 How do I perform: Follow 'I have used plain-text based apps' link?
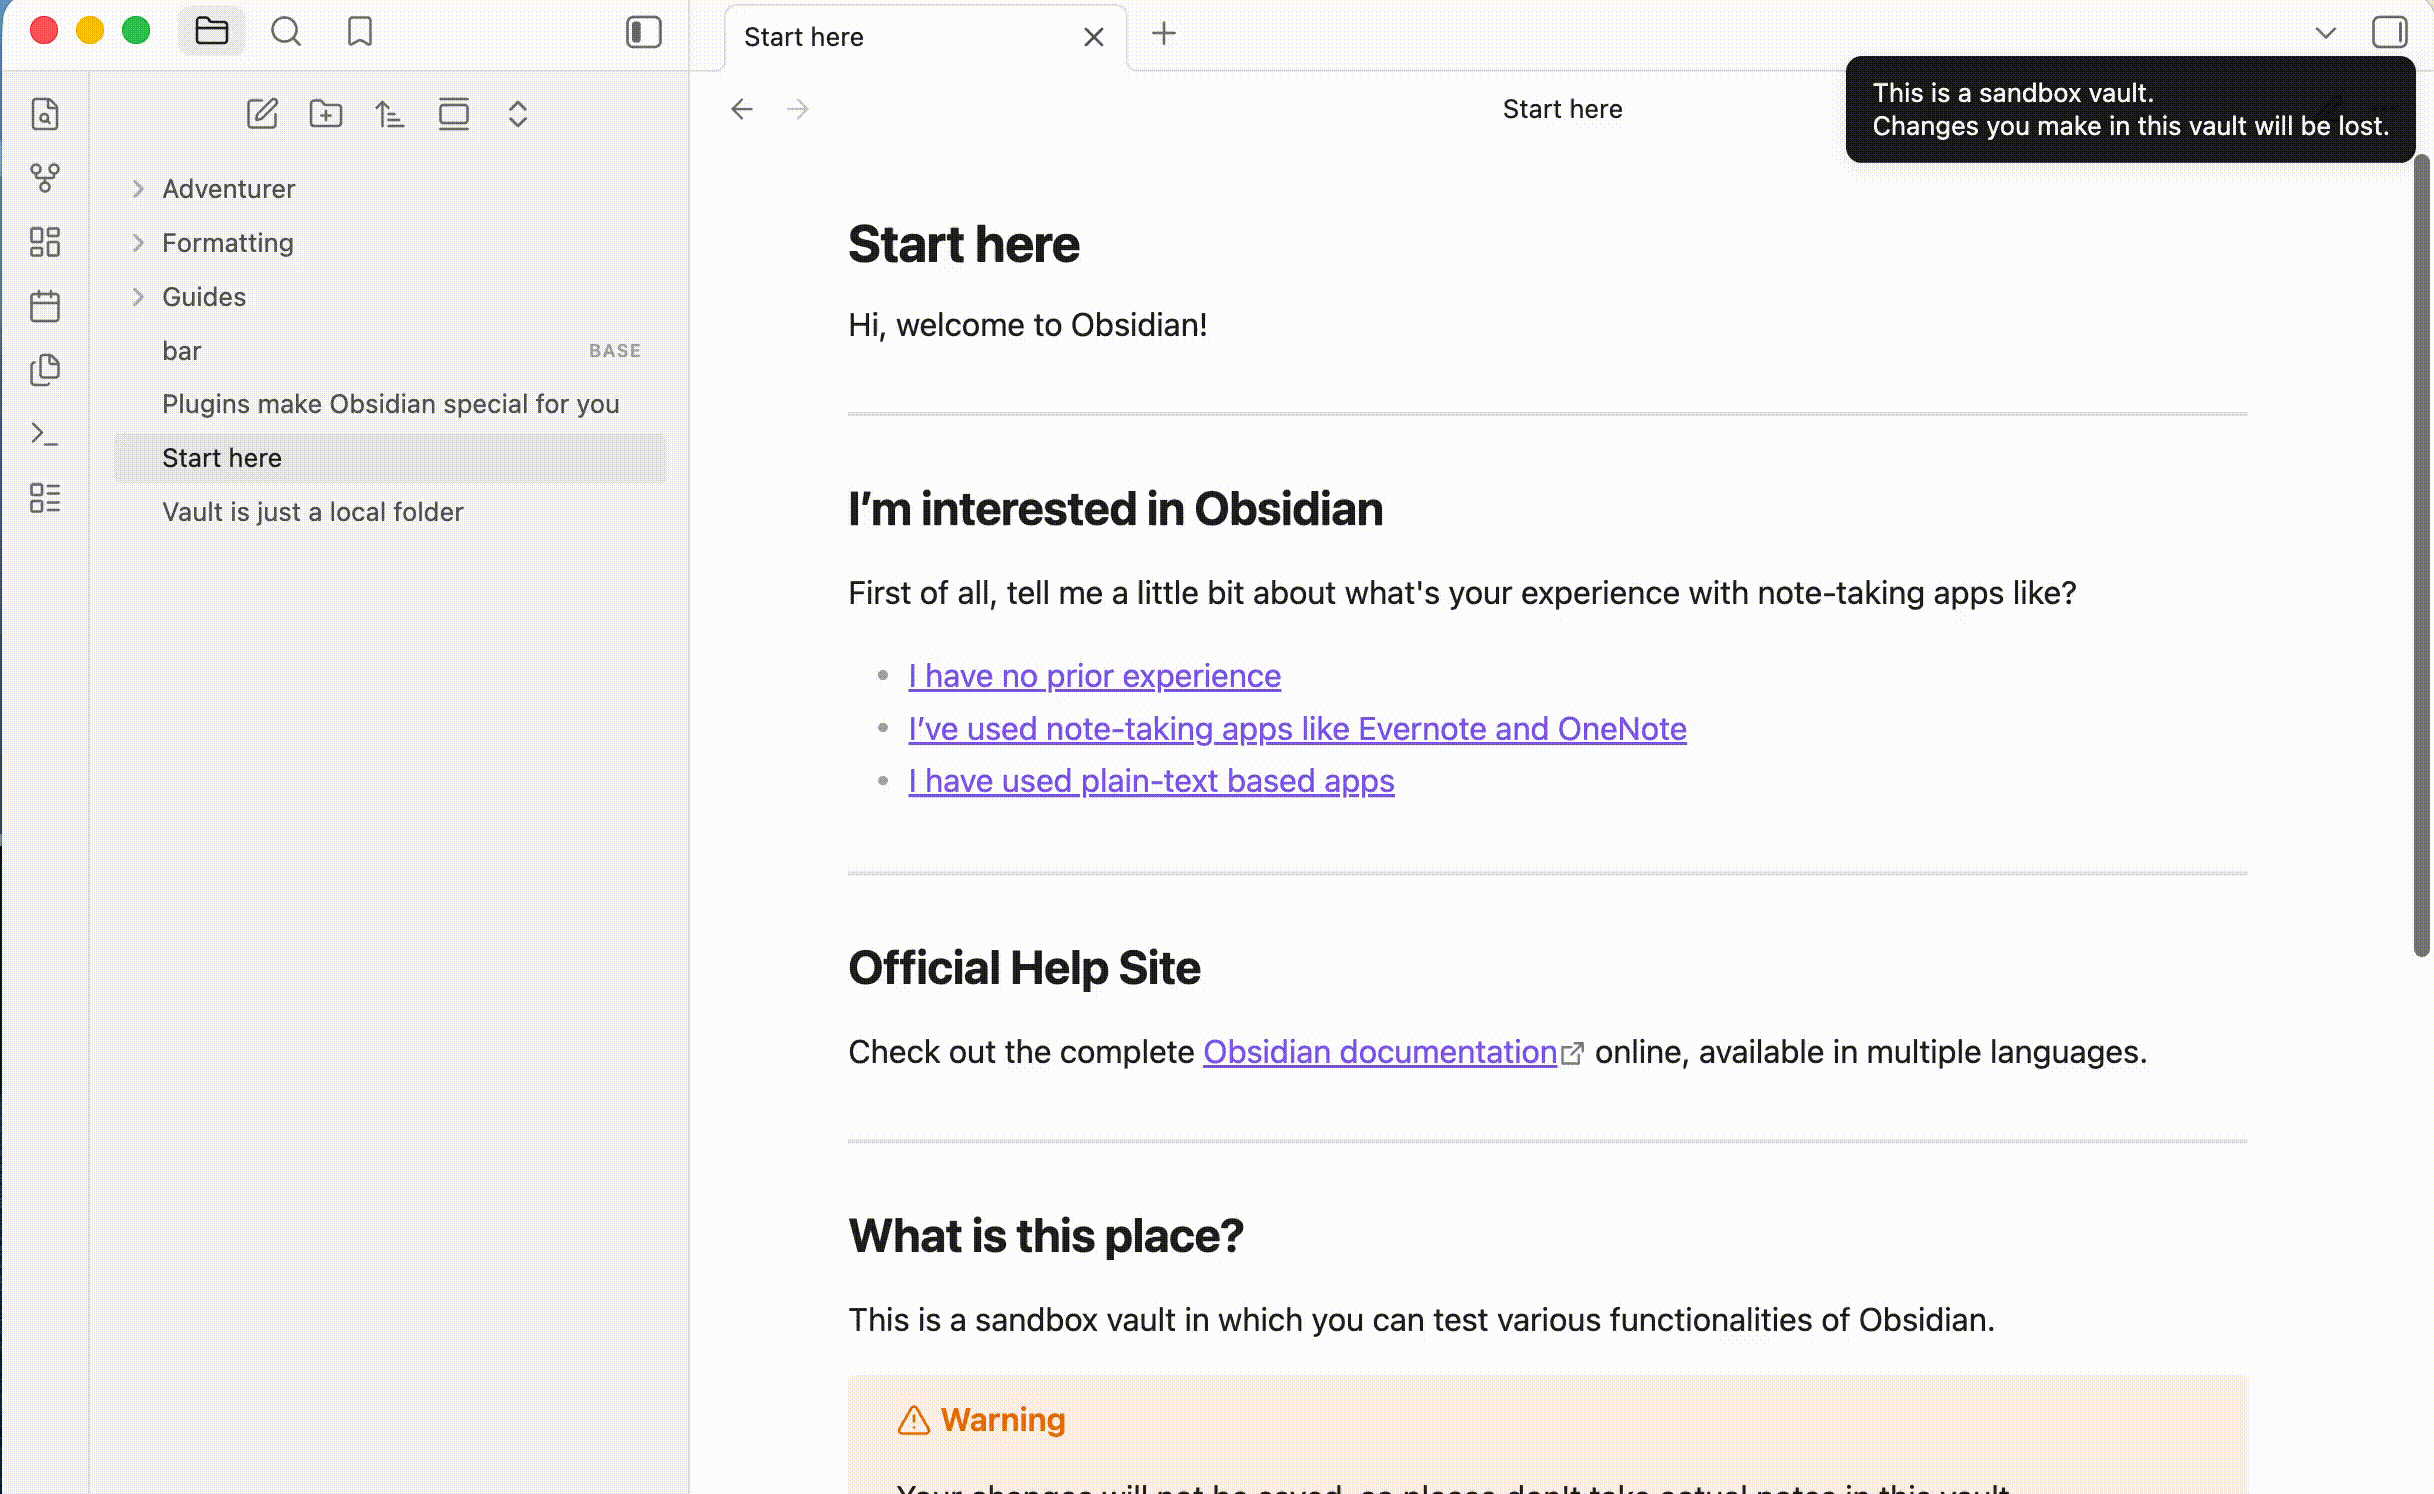click(1151, 781)
